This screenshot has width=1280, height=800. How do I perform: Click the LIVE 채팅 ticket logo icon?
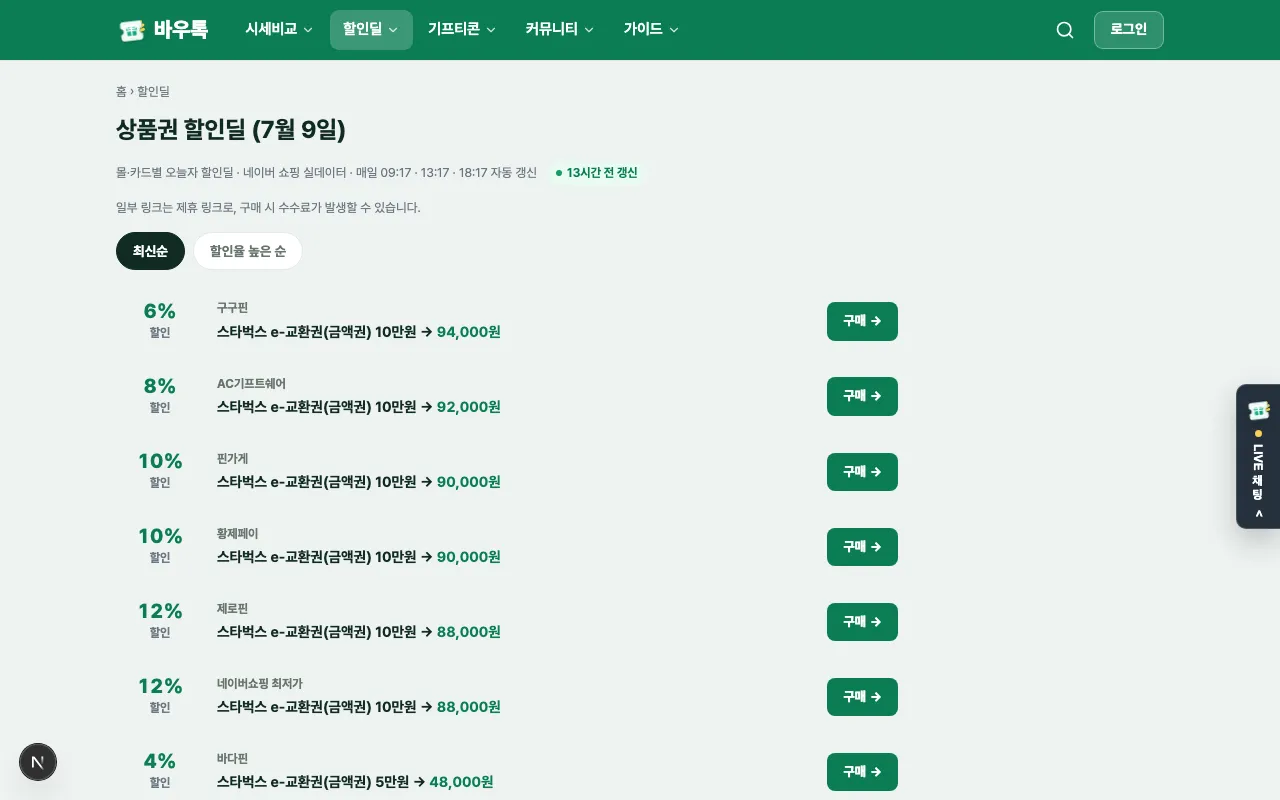pyautogui.click(x=1258, y=410)
